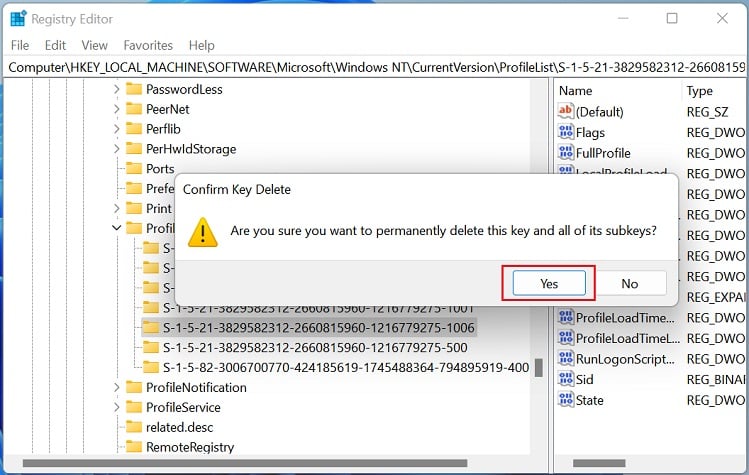Select the Ports folder icon
The width and height of the screenshot is (749, 475).
click(134, 168)
